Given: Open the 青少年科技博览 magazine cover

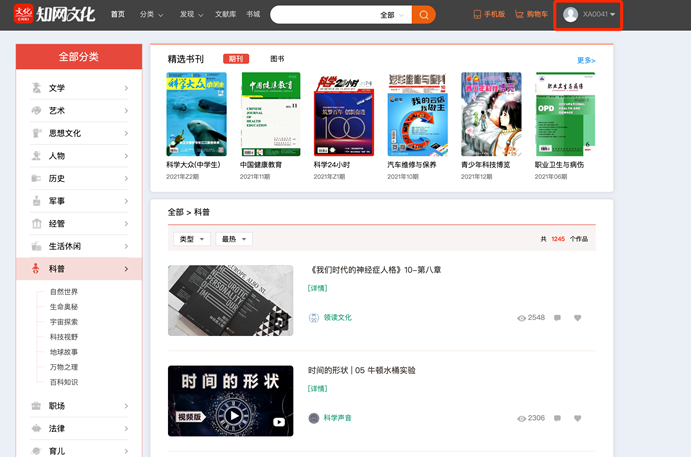Looking at the screenshot, I should (x=491, y=114).
